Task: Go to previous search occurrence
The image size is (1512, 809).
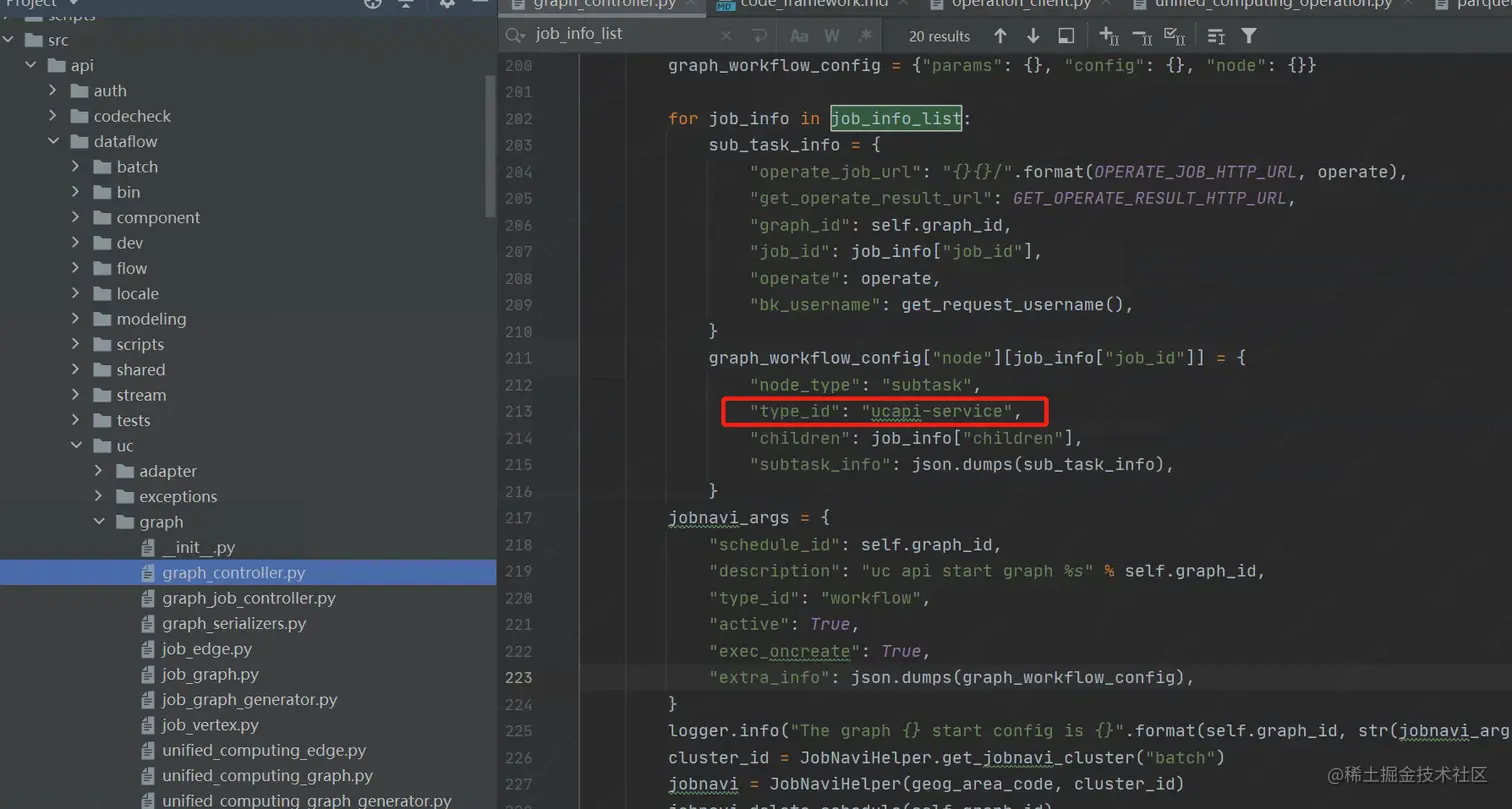Action: 1000,35
